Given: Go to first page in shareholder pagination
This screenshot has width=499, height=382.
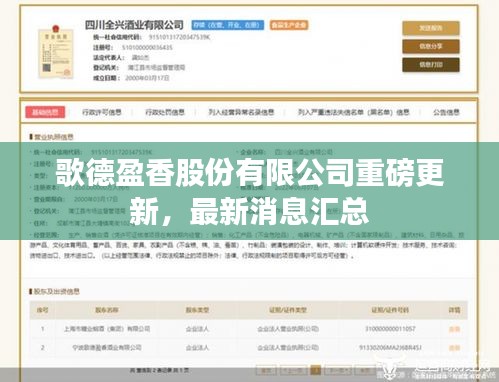Looking at the screenshot, I should [266, 370].
